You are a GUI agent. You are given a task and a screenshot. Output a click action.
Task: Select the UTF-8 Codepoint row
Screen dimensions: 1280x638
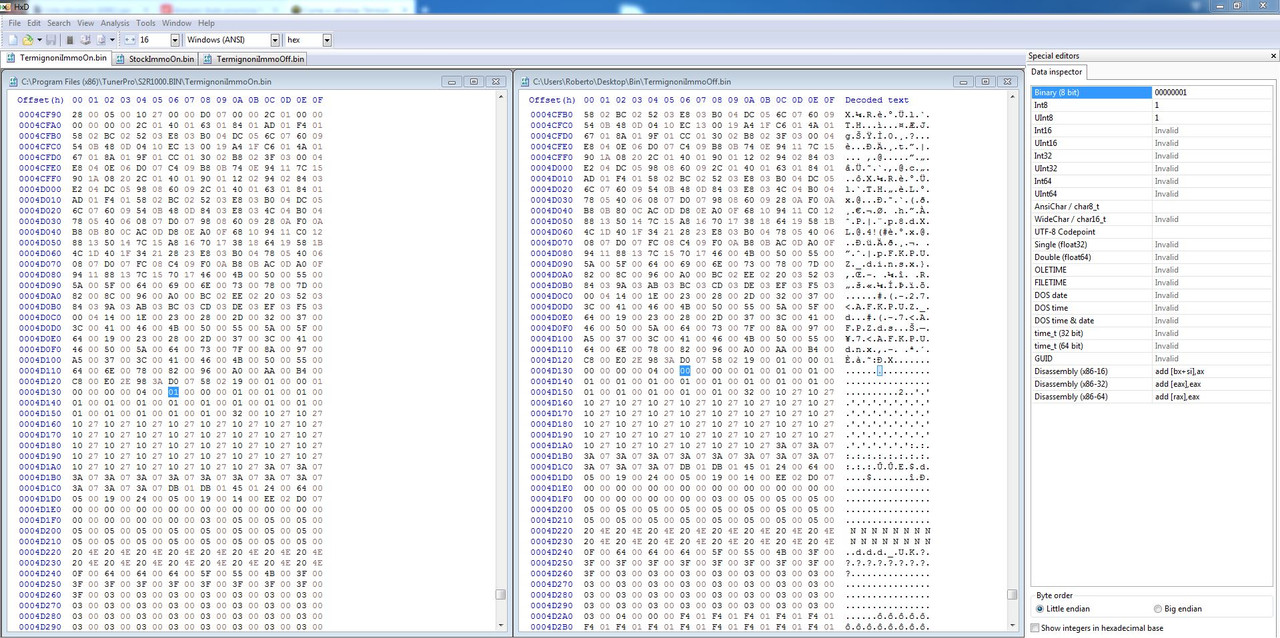(x=1153, y=232)
